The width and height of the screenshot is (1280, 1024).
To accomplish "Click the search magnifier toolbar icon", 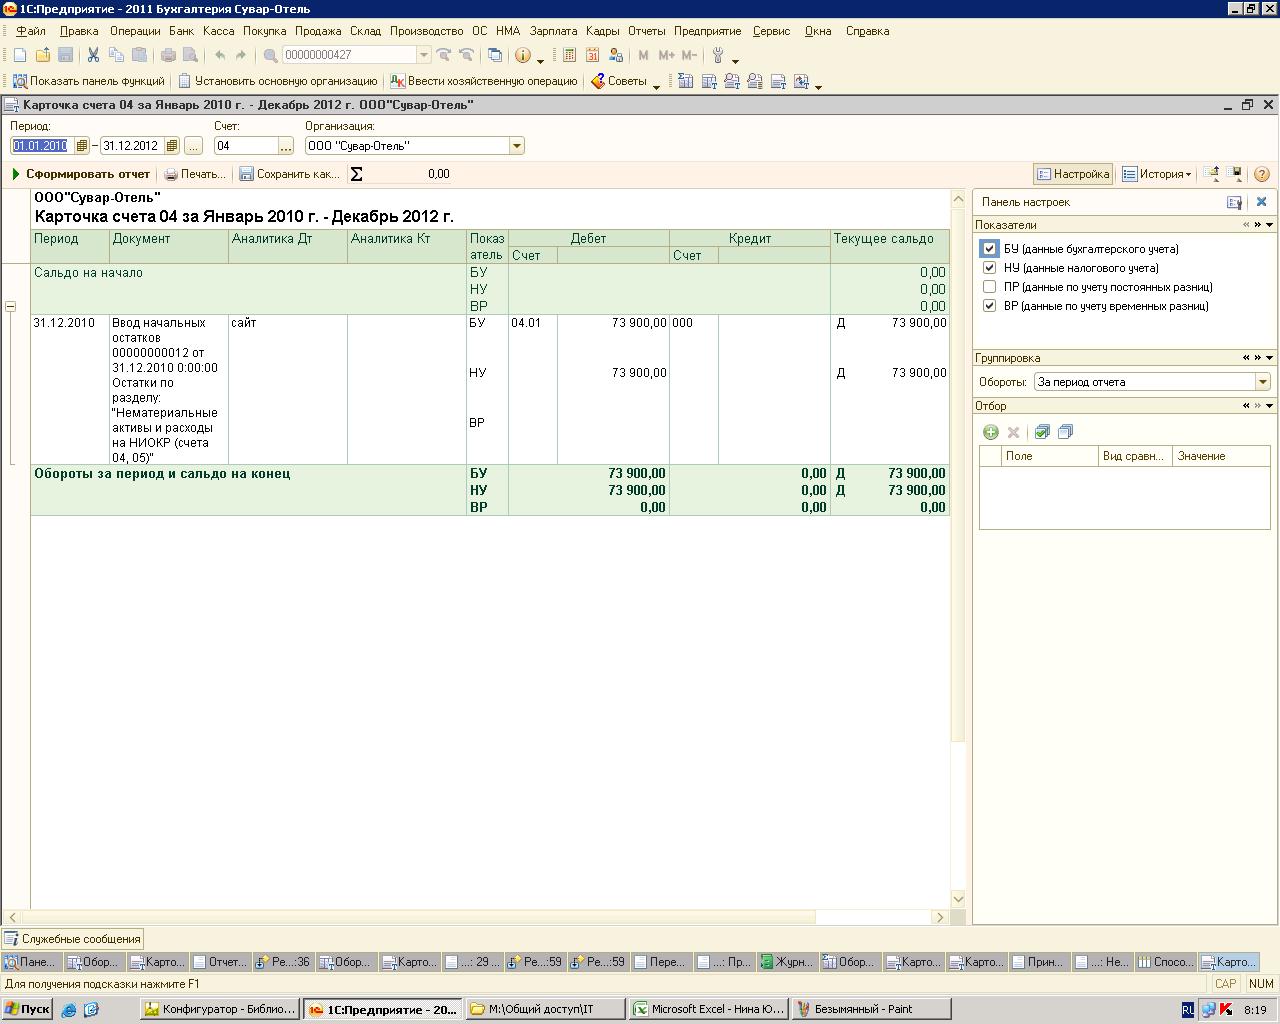I will pyautogui.click(x=270, y=55).
